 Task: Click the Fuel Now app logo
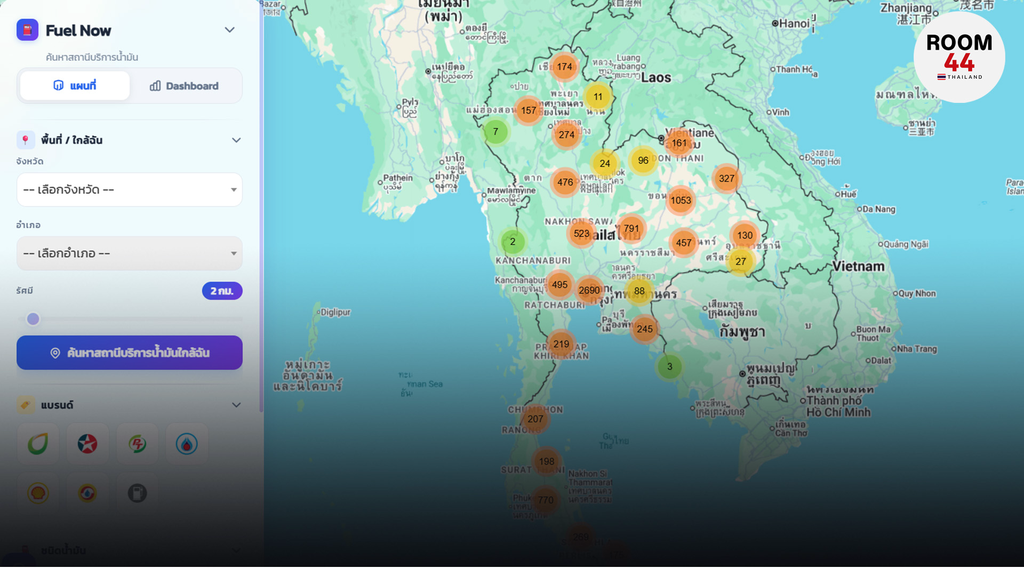[27, 29]
